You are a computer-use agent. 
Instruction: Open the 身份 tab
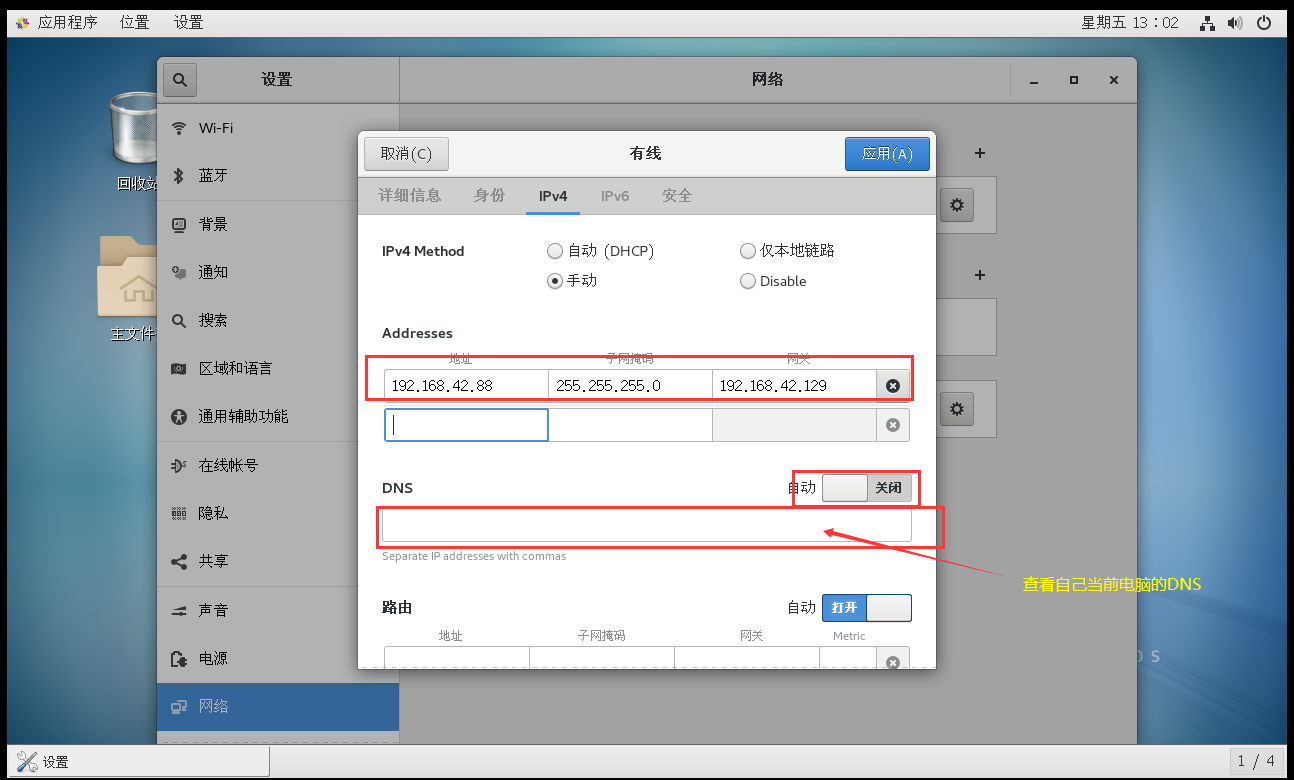click(489, 196)
